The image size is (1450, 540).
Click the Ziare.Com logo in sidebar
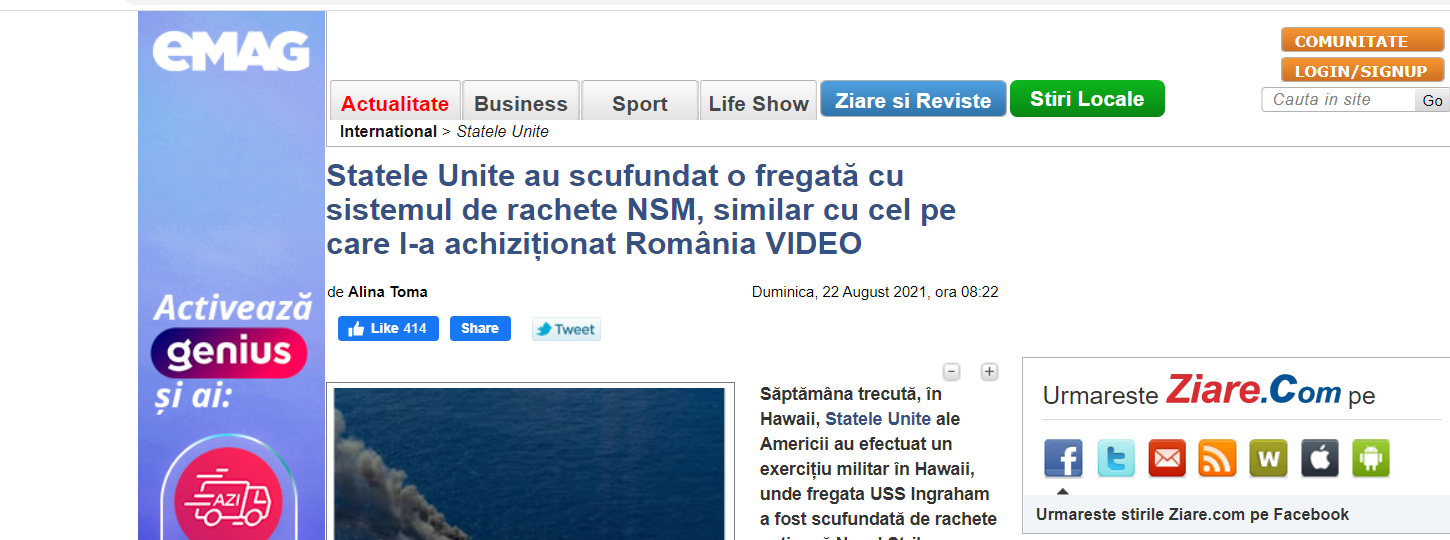tap(1254, 391)
